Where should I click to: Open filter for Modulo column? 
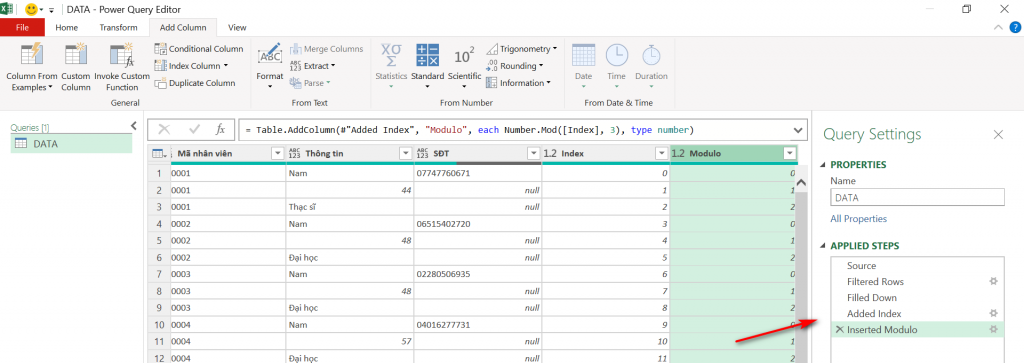[791, 153]
